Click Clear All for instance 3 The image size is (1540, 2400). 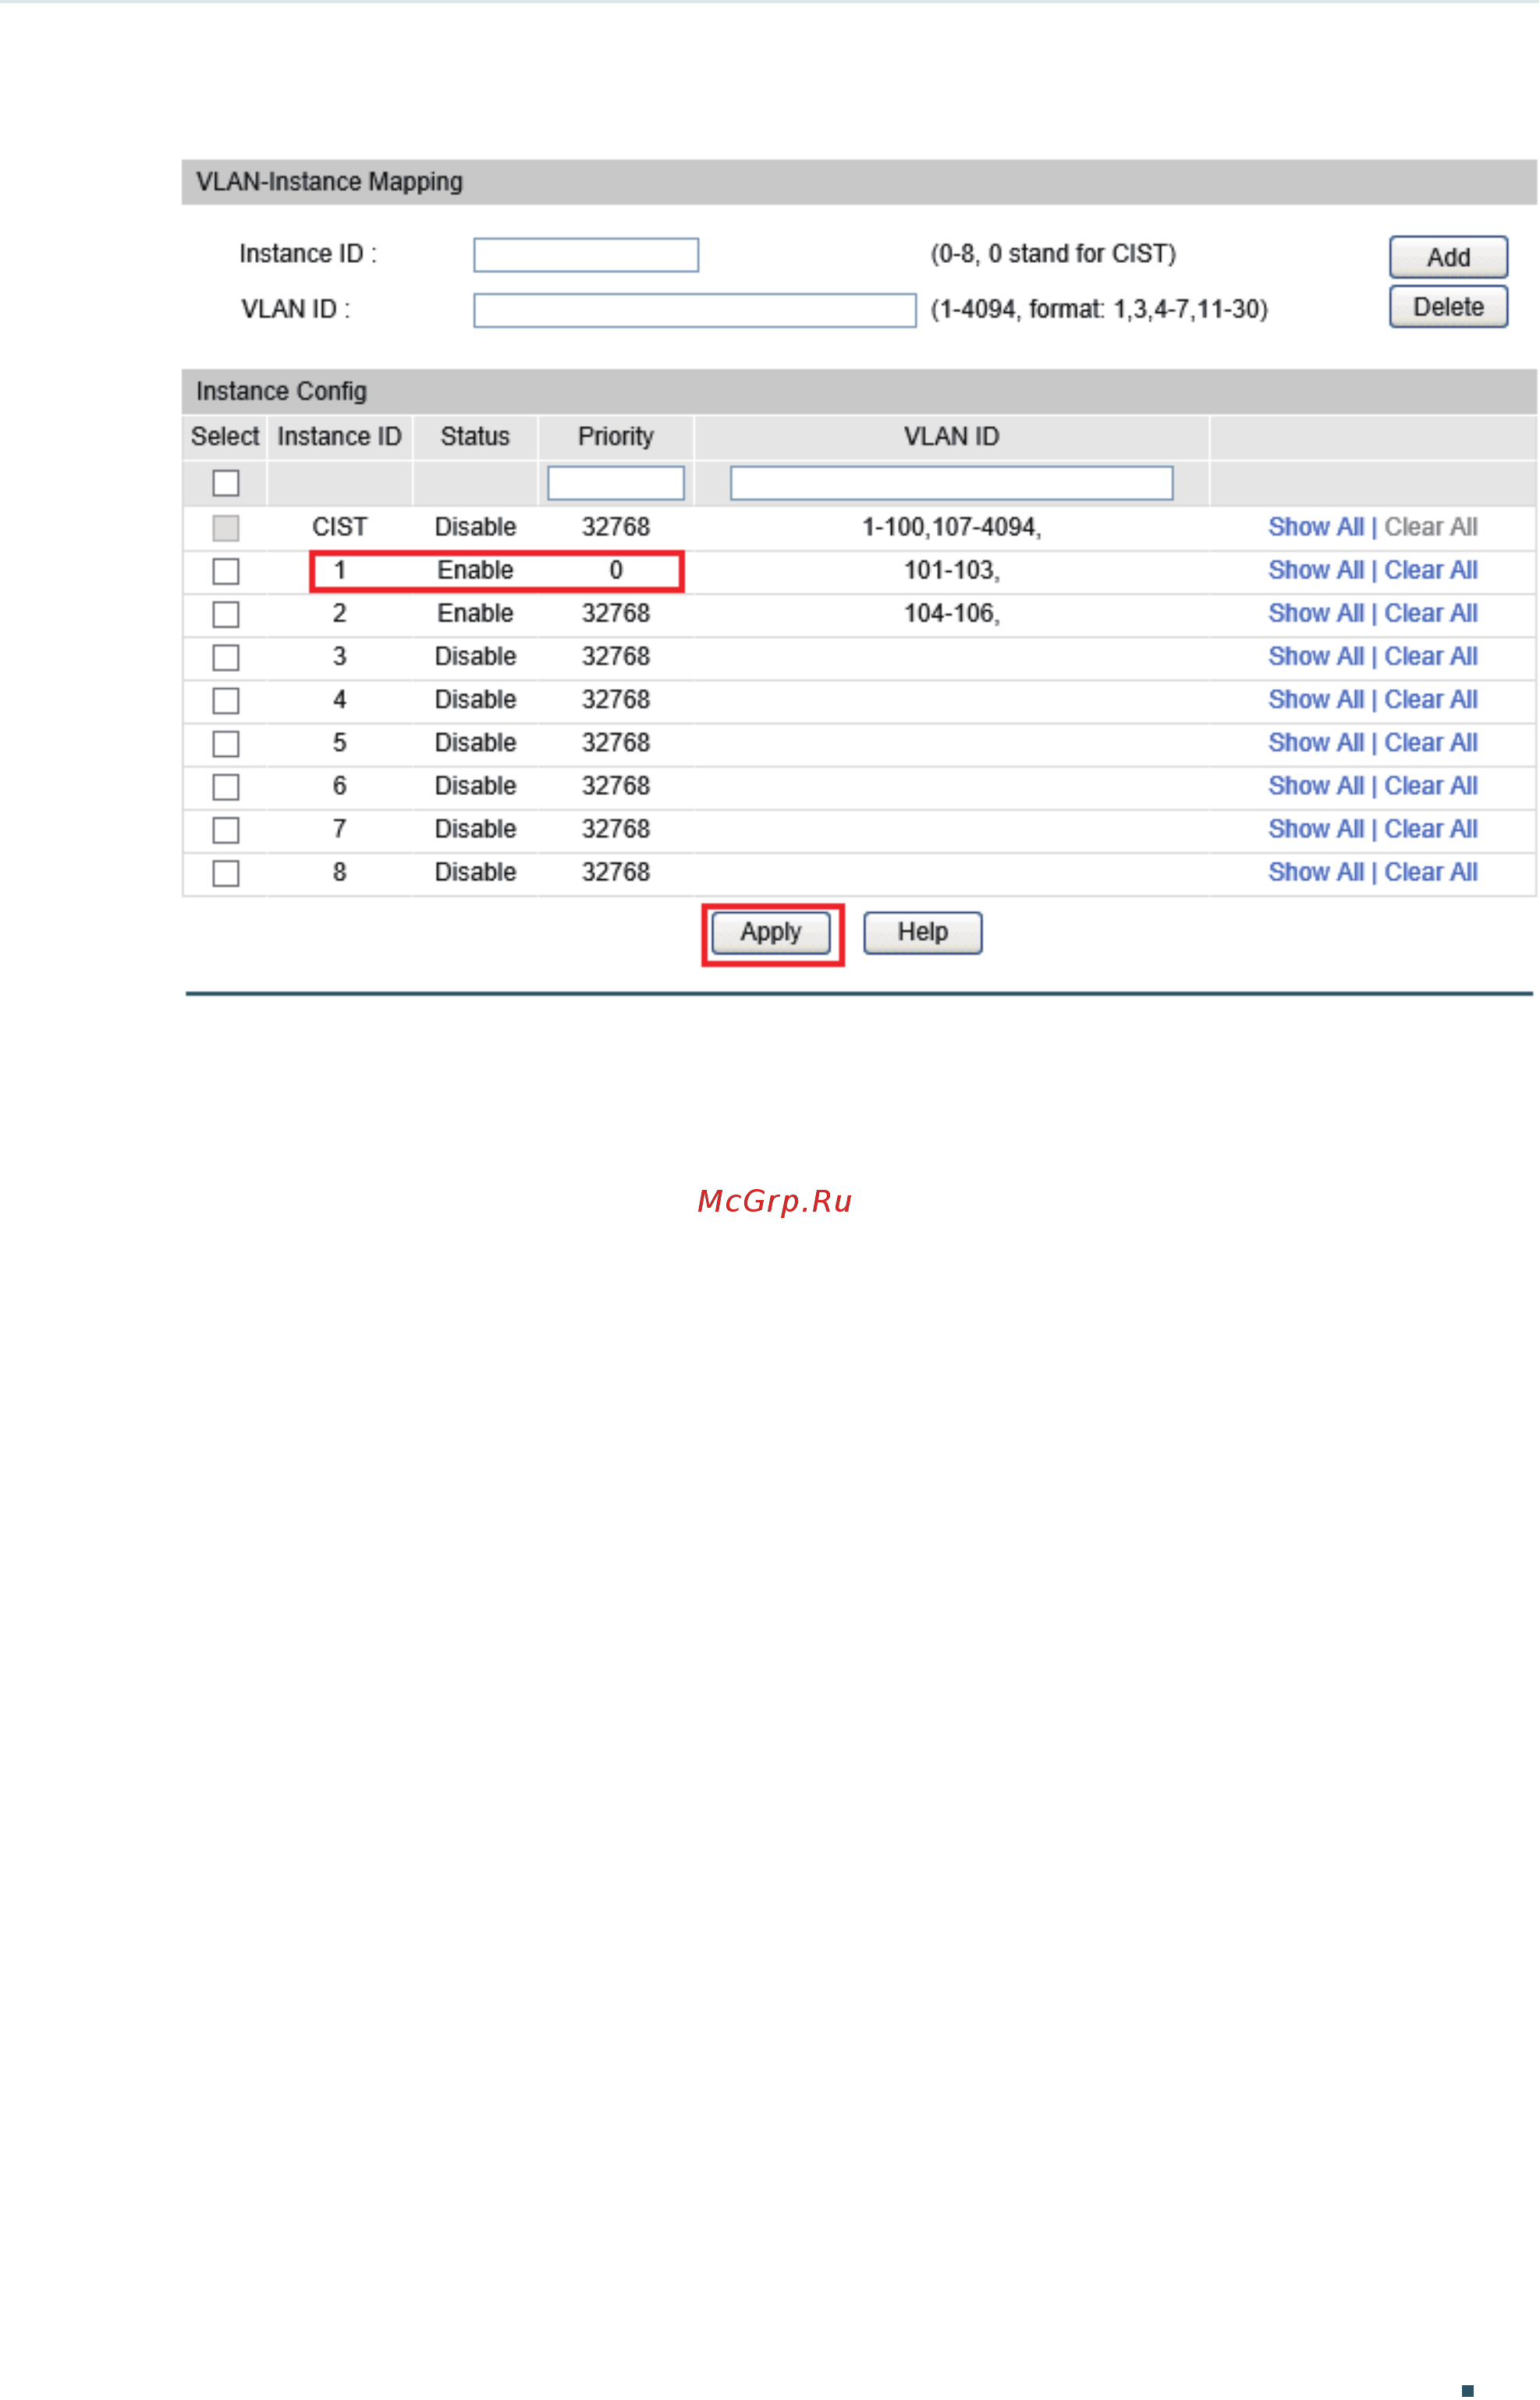(1431, 656)
